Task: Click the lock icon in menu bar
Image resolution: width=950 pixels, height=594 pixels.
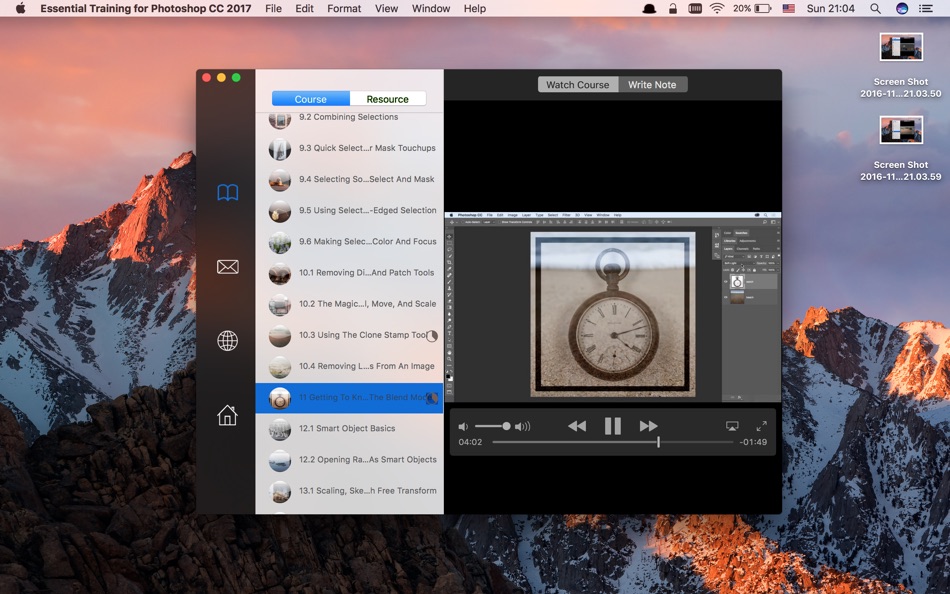Action: [x=673, y=8]
